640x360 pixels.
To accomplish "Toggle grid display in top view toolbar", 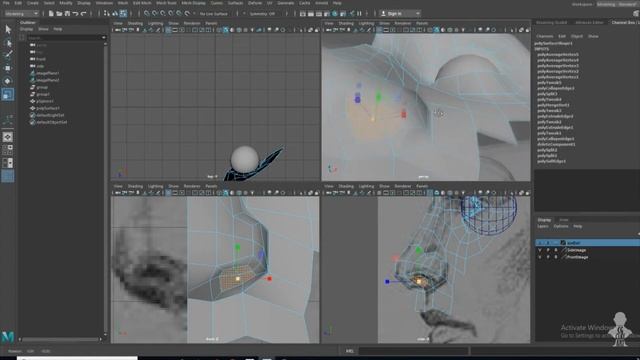I will tap(168, 30).
